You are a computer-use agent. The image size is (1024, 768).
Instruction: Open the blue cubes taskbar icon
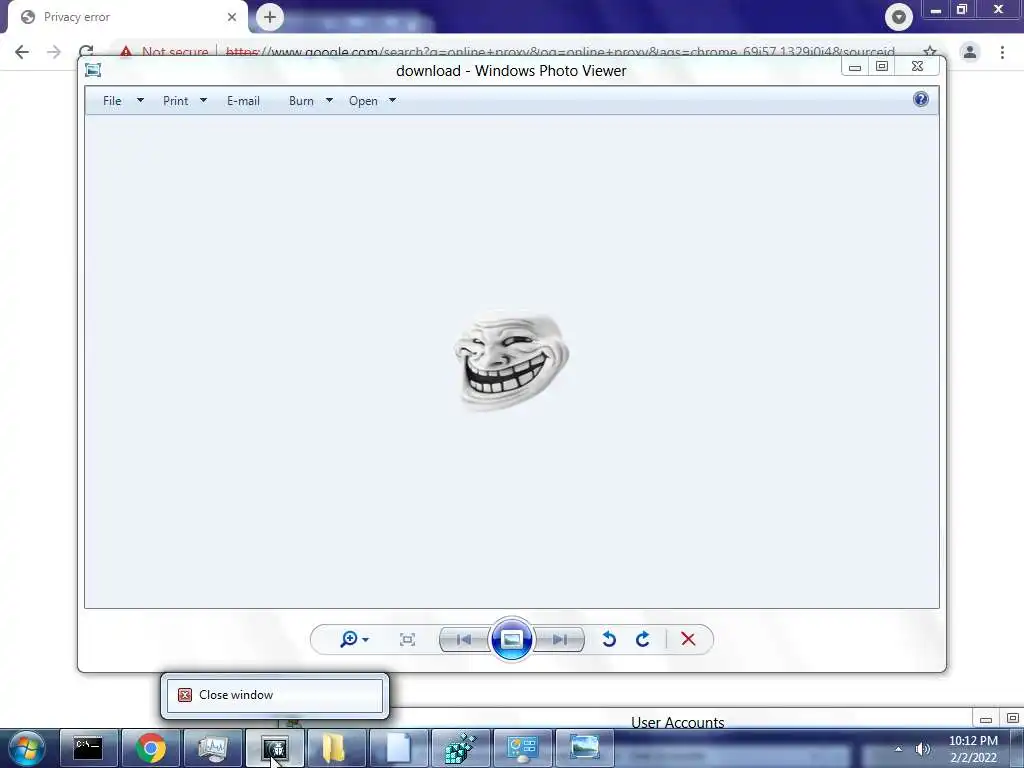(460, 748)
